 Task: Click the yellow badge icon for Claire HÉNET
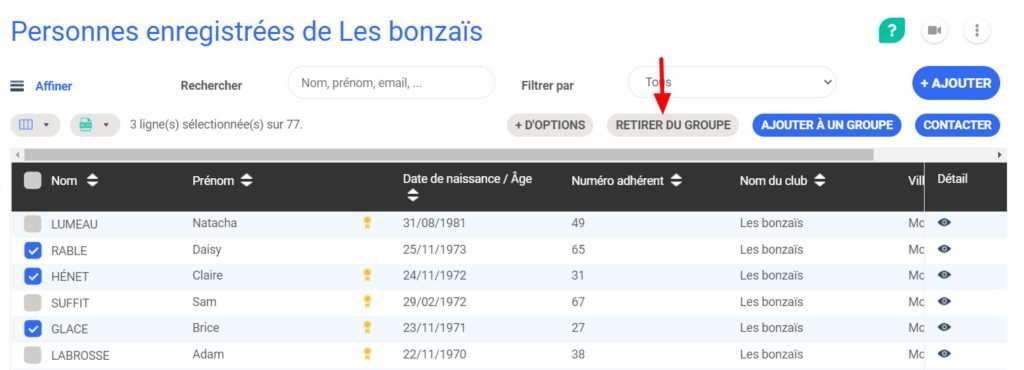point(368,275)
